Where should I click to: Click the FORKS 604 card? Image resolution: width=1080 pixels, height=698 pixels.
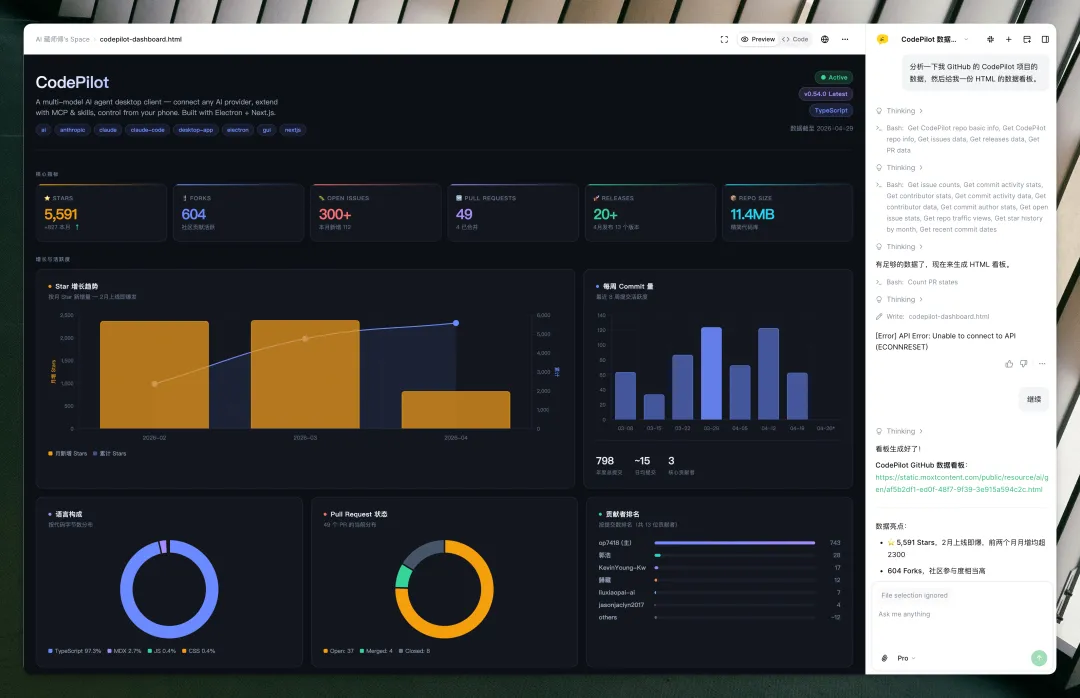tap(238, 213)
